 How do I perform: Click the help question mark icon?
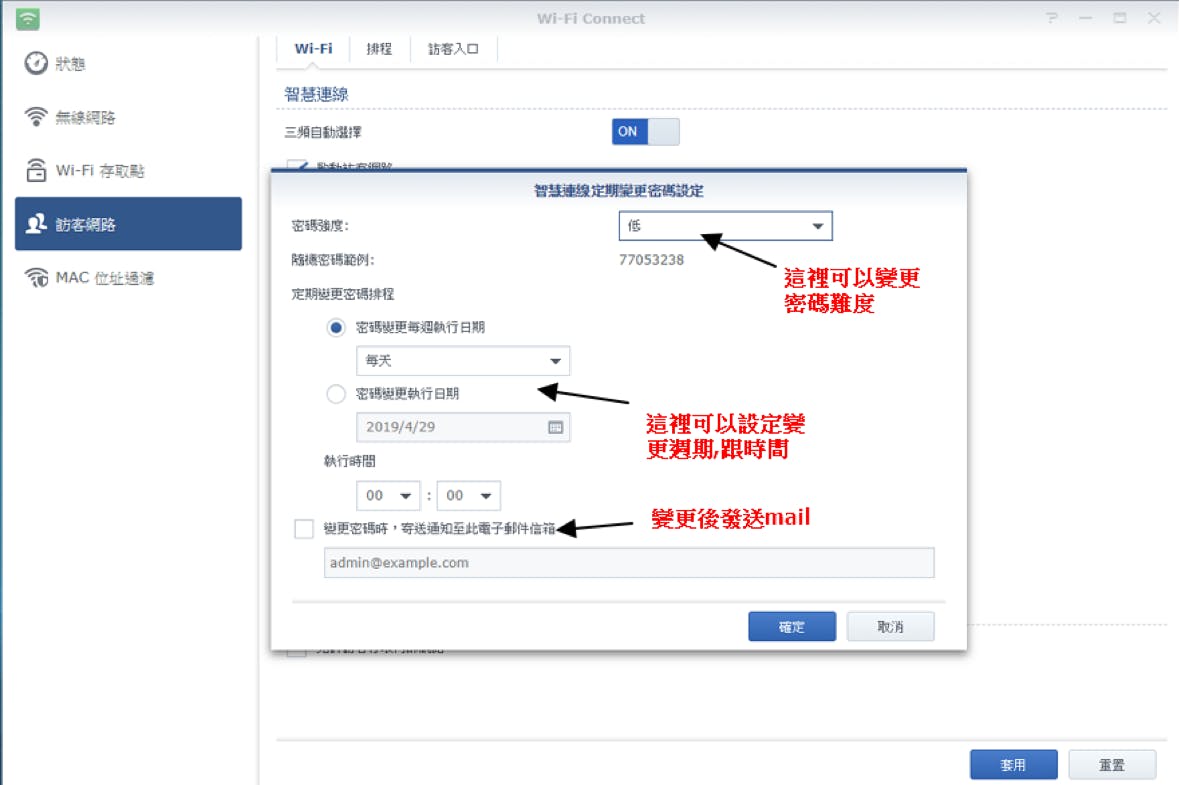(1052, 18)
